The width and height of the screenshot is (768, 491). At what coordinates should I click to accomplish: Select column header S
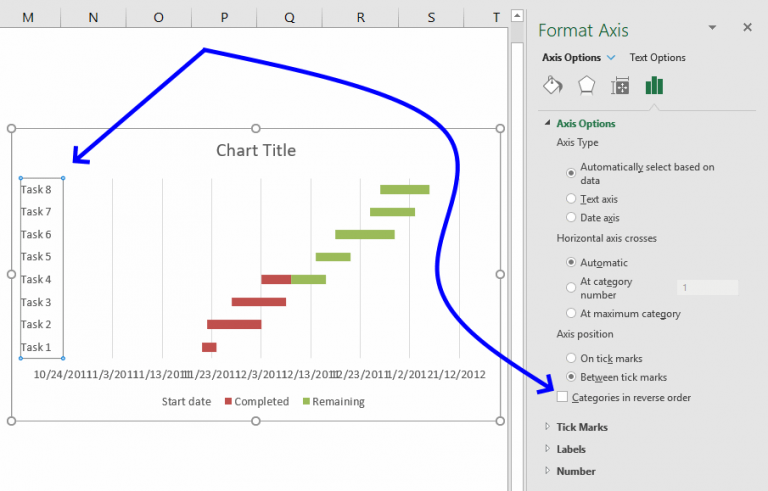[431, 18]
